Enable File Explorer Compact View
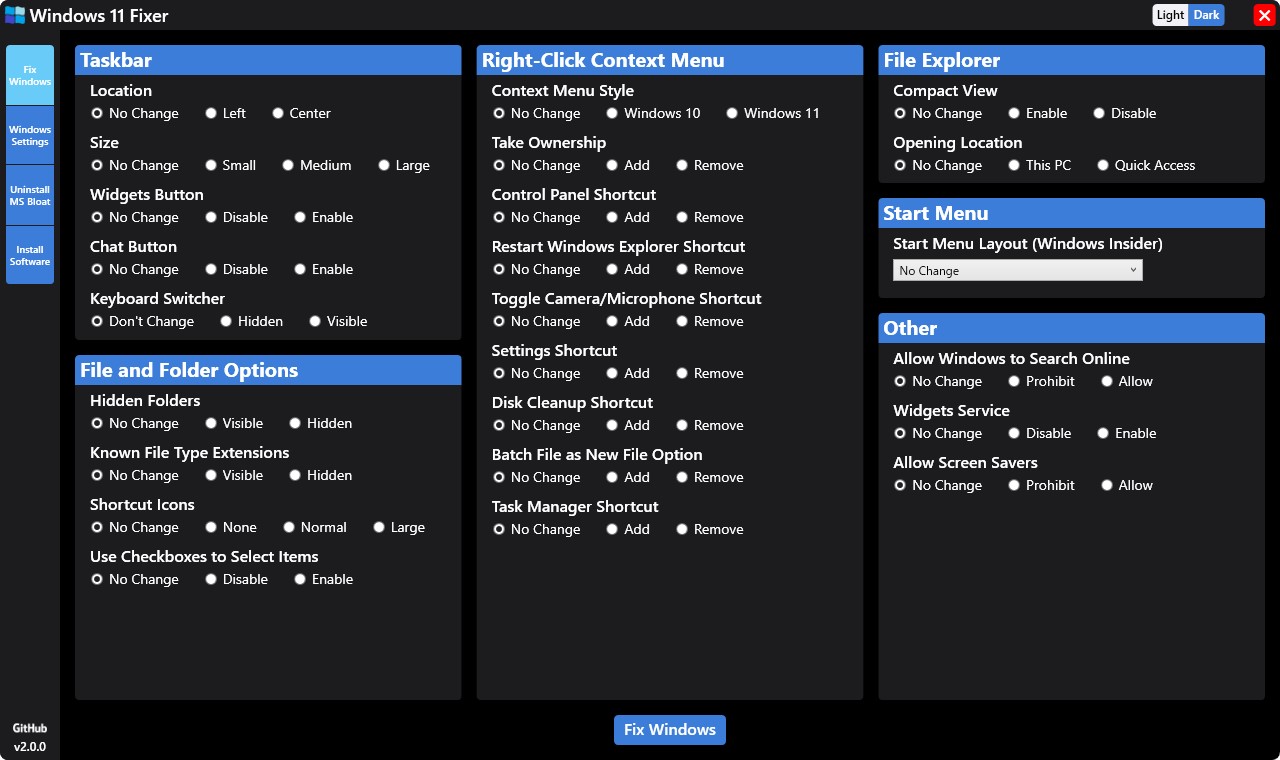 click(1038, 113)
